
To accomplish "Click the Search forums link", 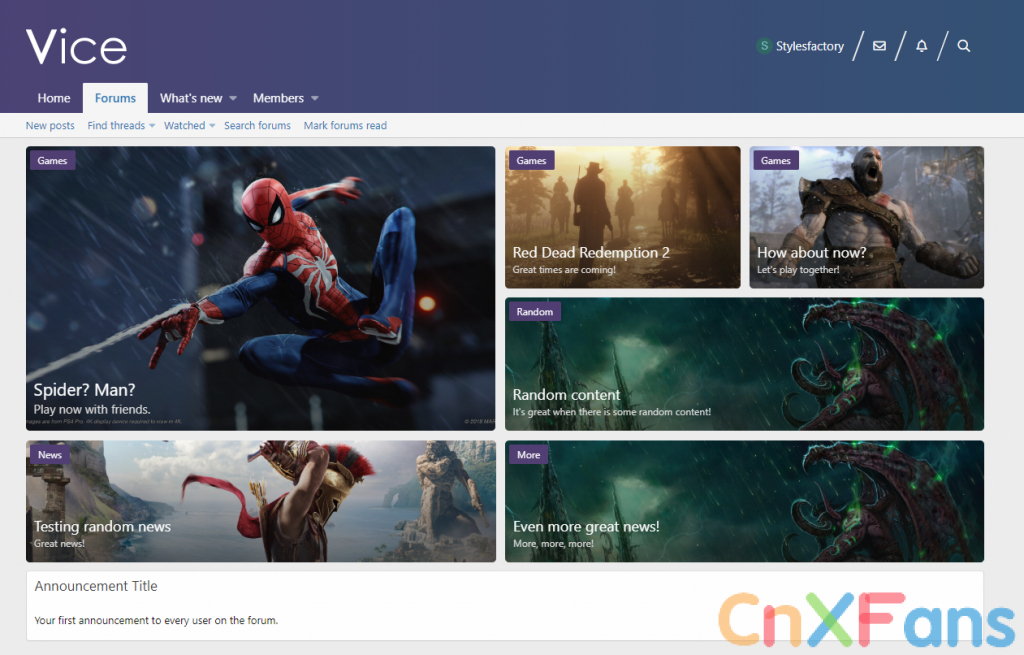I will point(257,125).
